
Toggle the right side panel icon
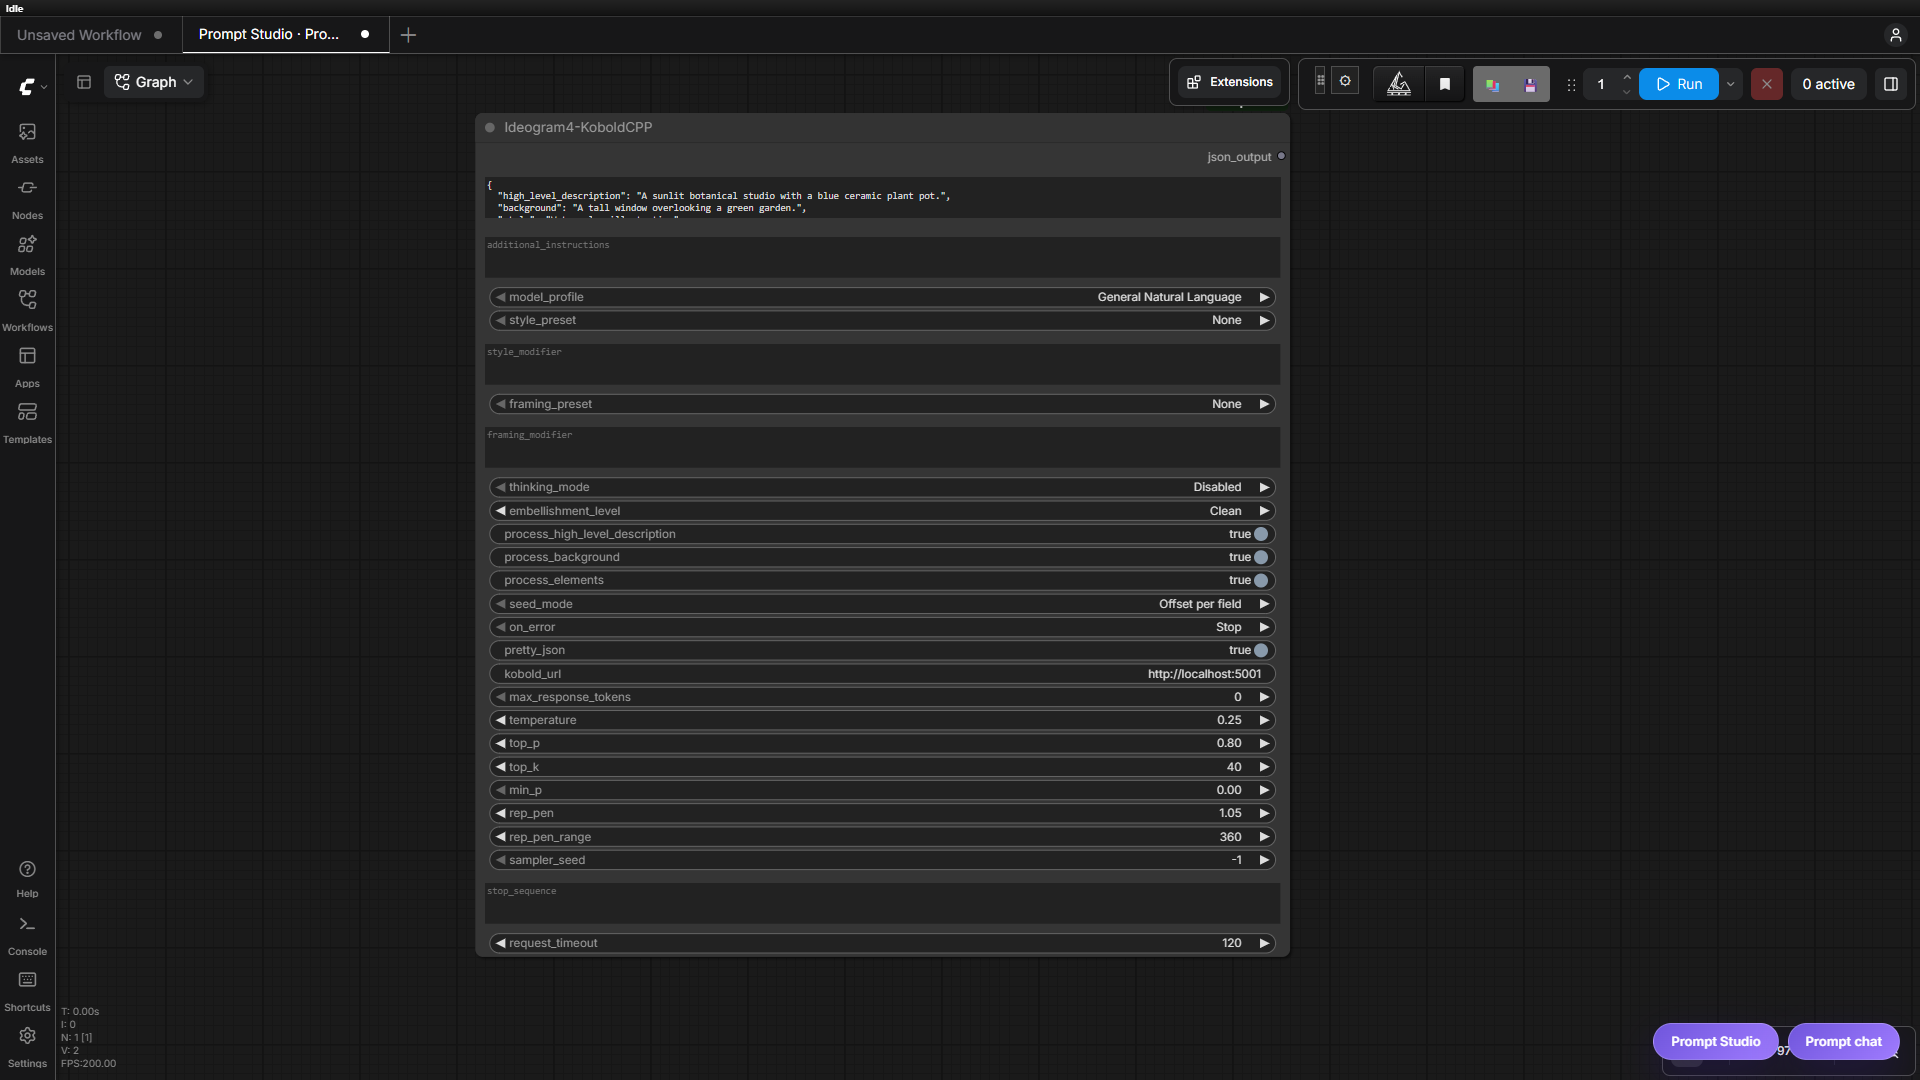coord(1890,84)
